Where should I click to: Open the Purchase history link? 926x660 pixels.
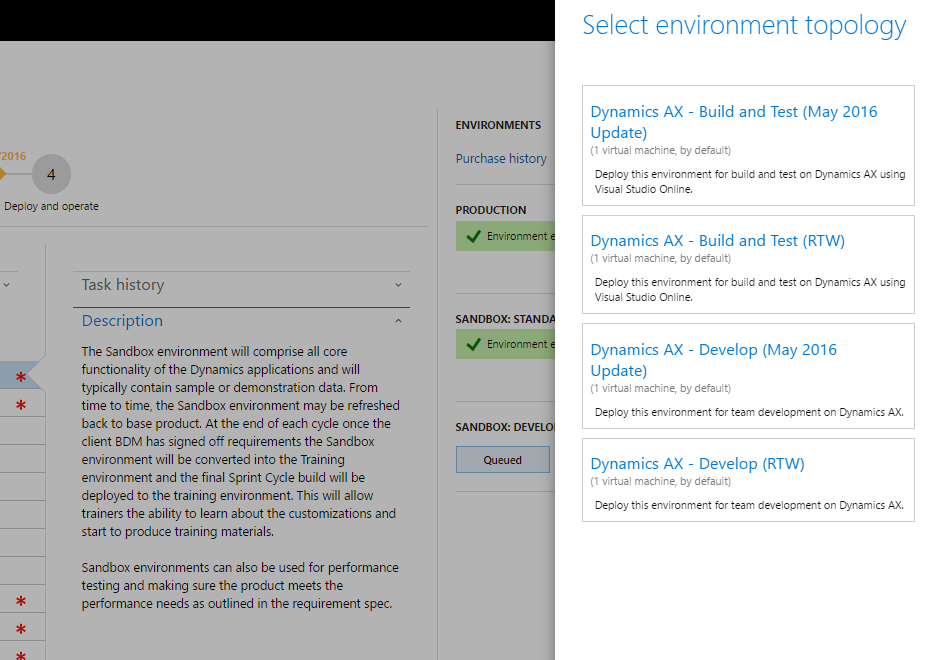coord(501,158)
